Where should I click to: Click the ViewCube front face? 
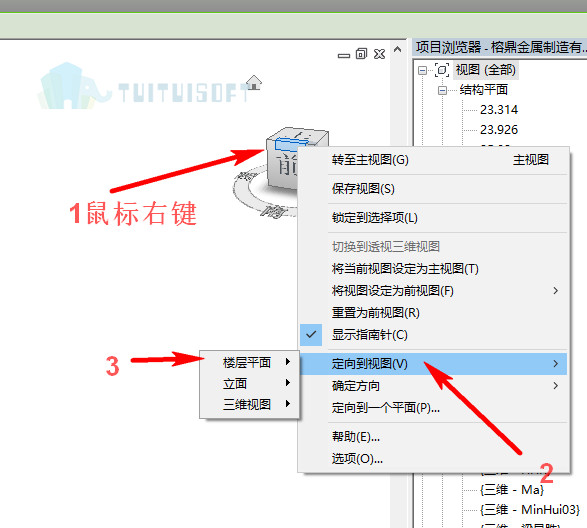coord(283,165)
